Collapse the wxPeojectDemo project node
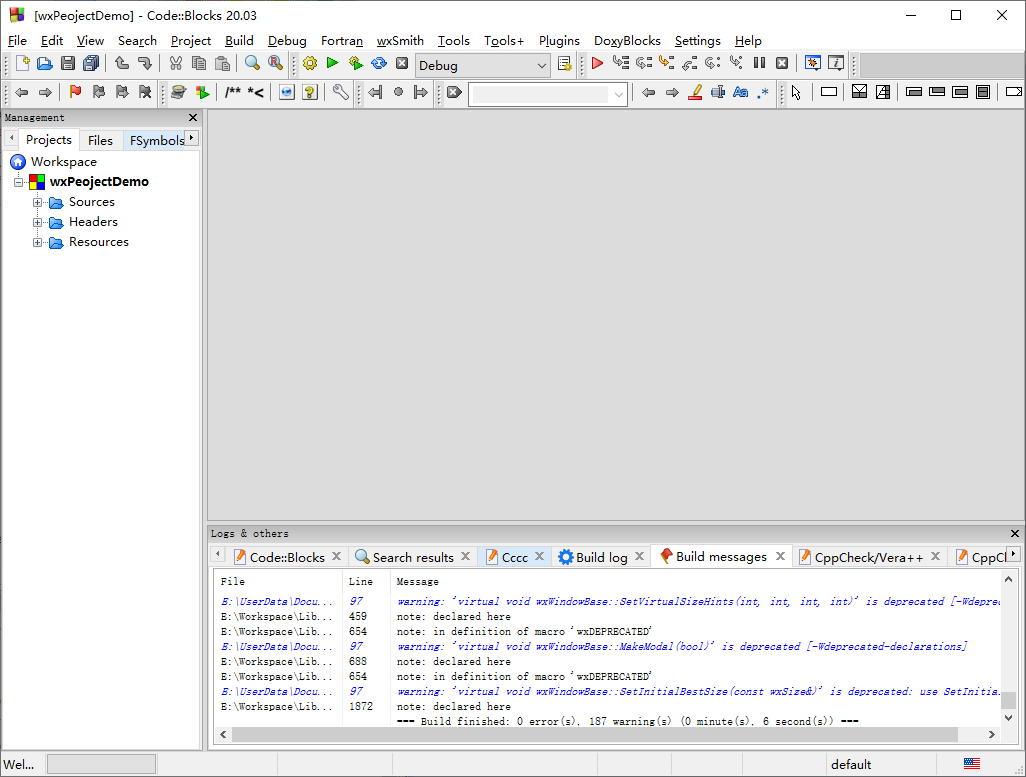The width and height of the screenshot is (1026, 777). (x=18, y=182)
